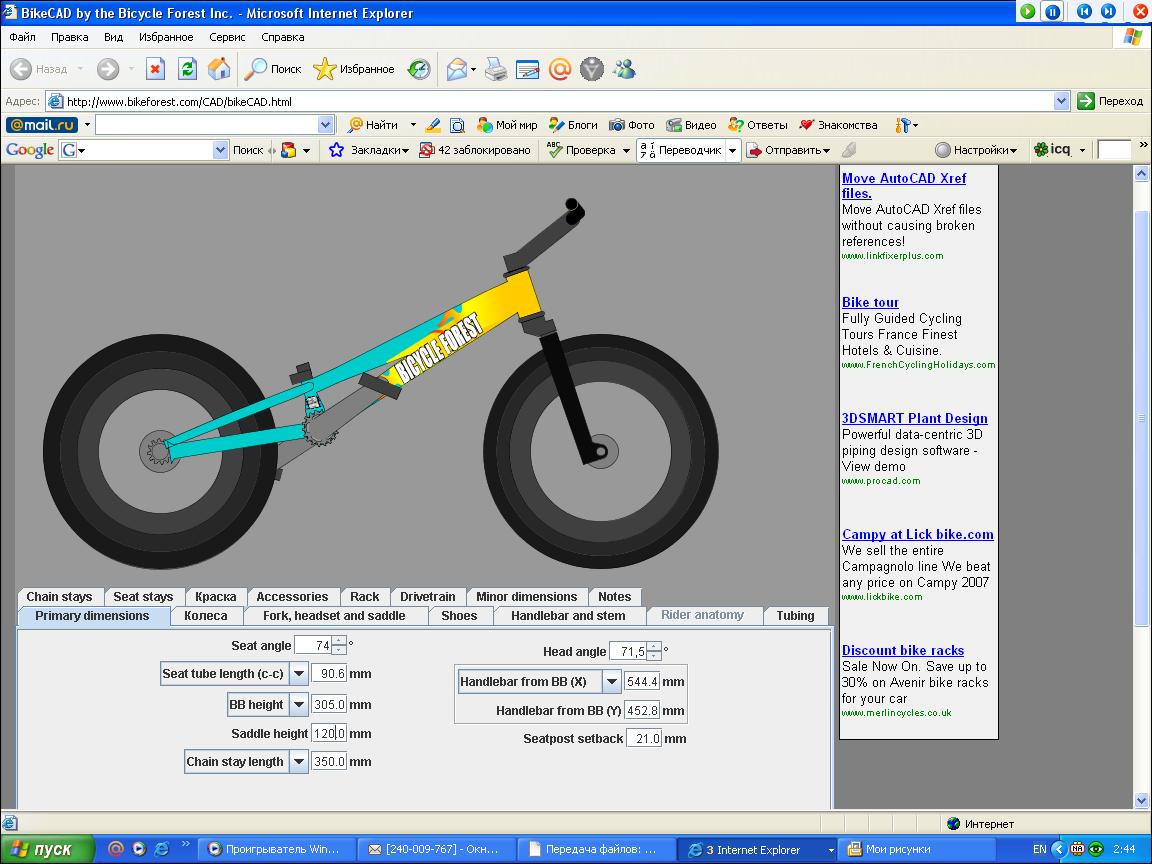Refresh the page with the green arrows icon

click(187, 69)
